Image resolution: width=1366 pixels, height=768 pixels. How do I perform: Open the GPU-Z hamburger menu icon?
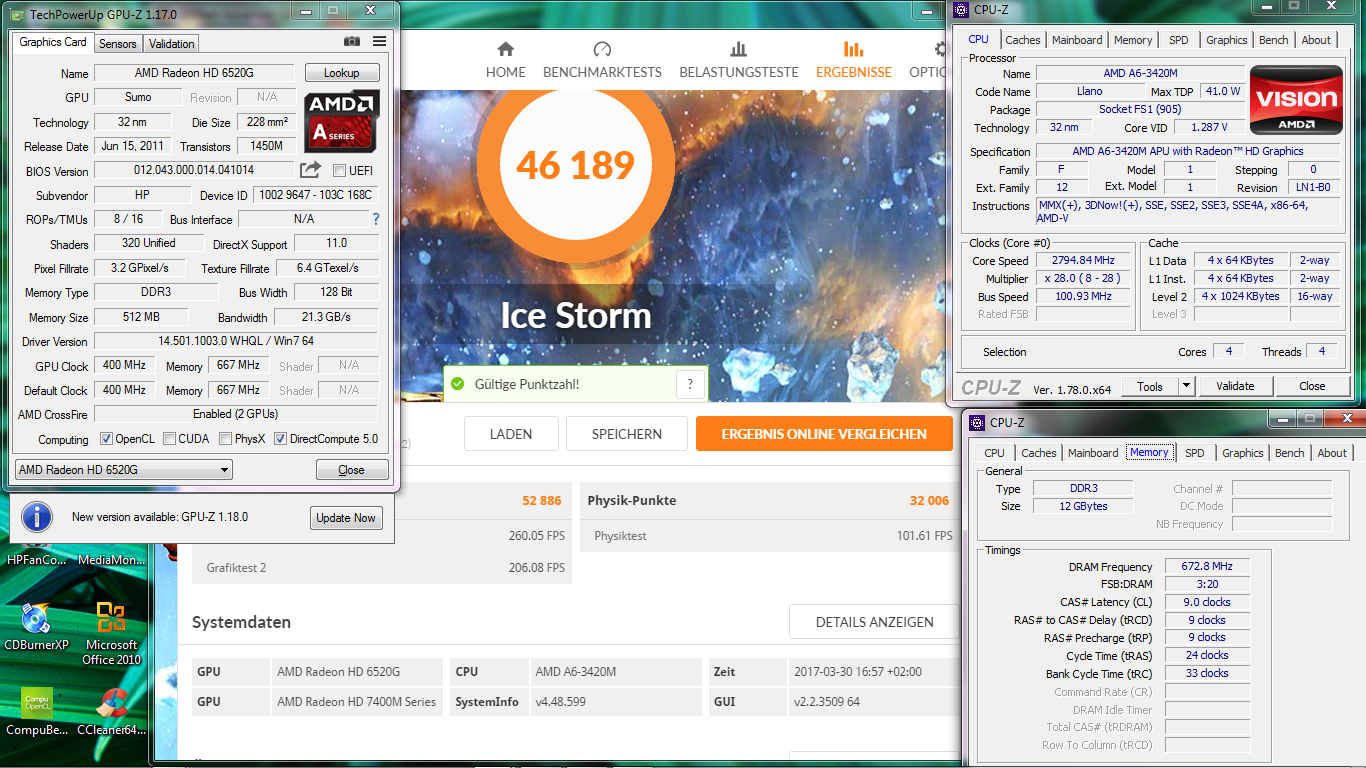tap(379, 41)
